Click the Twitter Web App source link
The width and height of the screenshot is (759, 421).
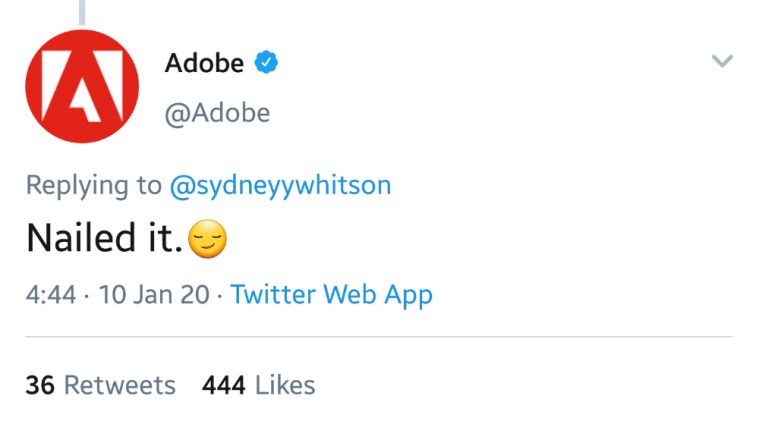pyautogui.click(x=332, y=295)
